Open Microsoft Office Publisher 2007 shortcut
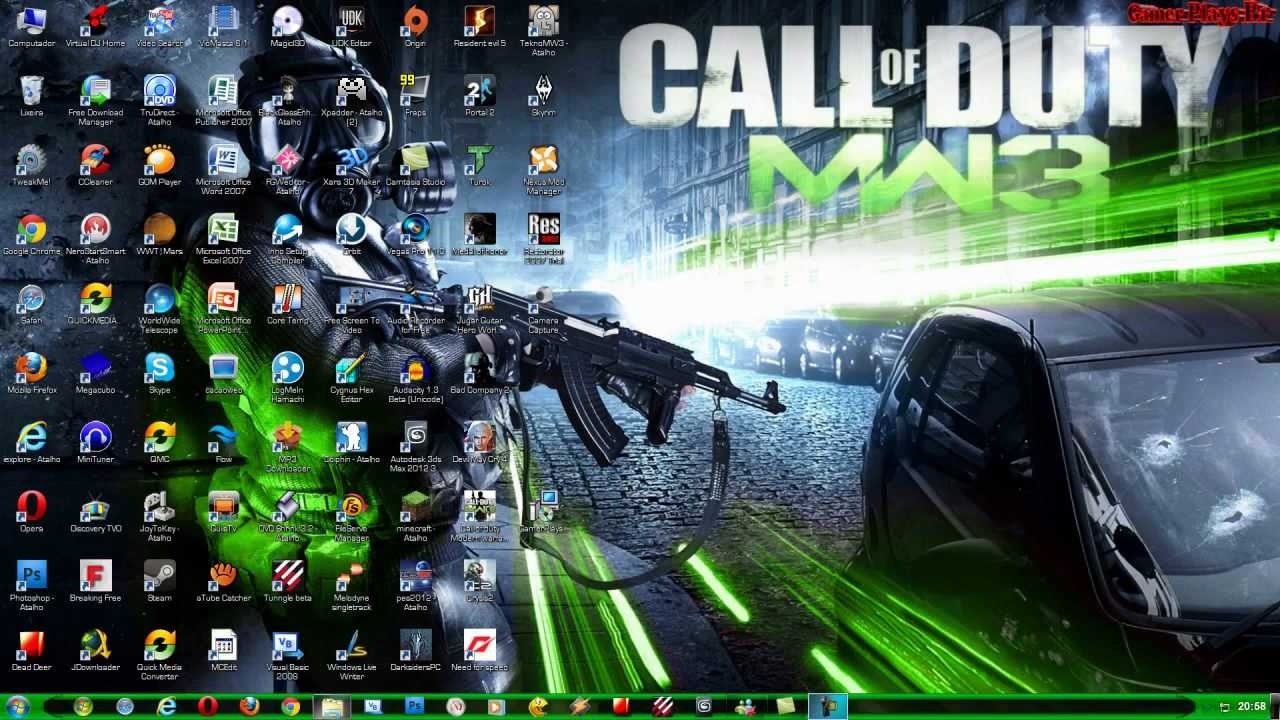Screen dimensions: 1280x720 point(224,100)
